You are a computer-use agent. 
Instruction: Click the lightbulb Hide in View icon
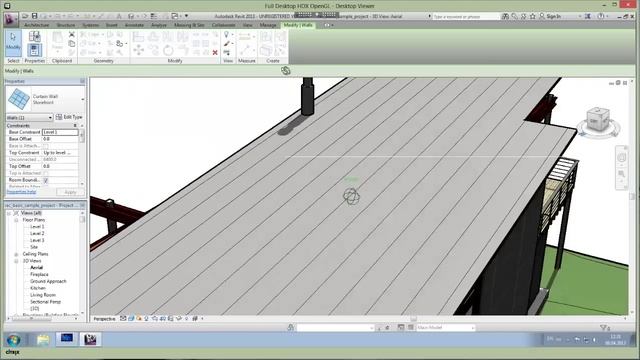pyautogui.click(x=227, y=35)
